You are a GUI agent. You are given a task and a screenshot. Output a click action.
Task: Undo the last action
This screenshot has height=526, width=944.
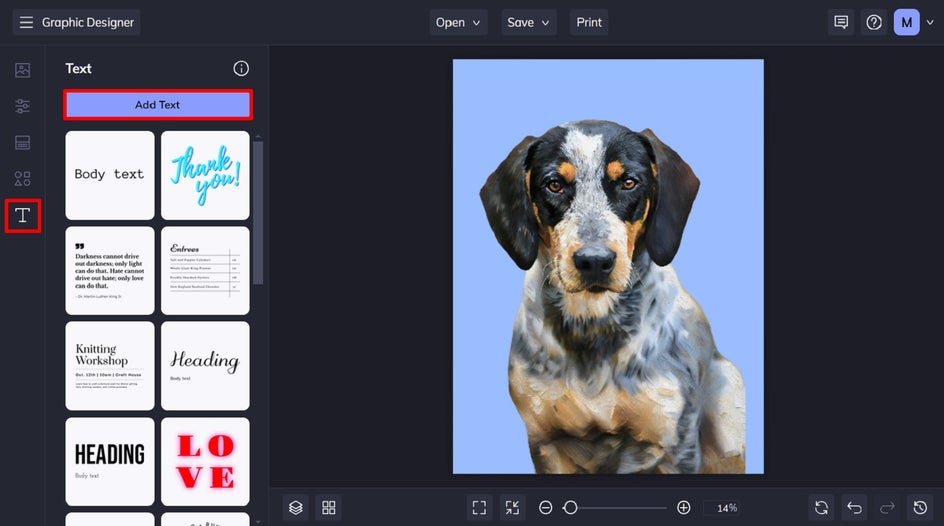pyautogui.click(x=854, y=507)
